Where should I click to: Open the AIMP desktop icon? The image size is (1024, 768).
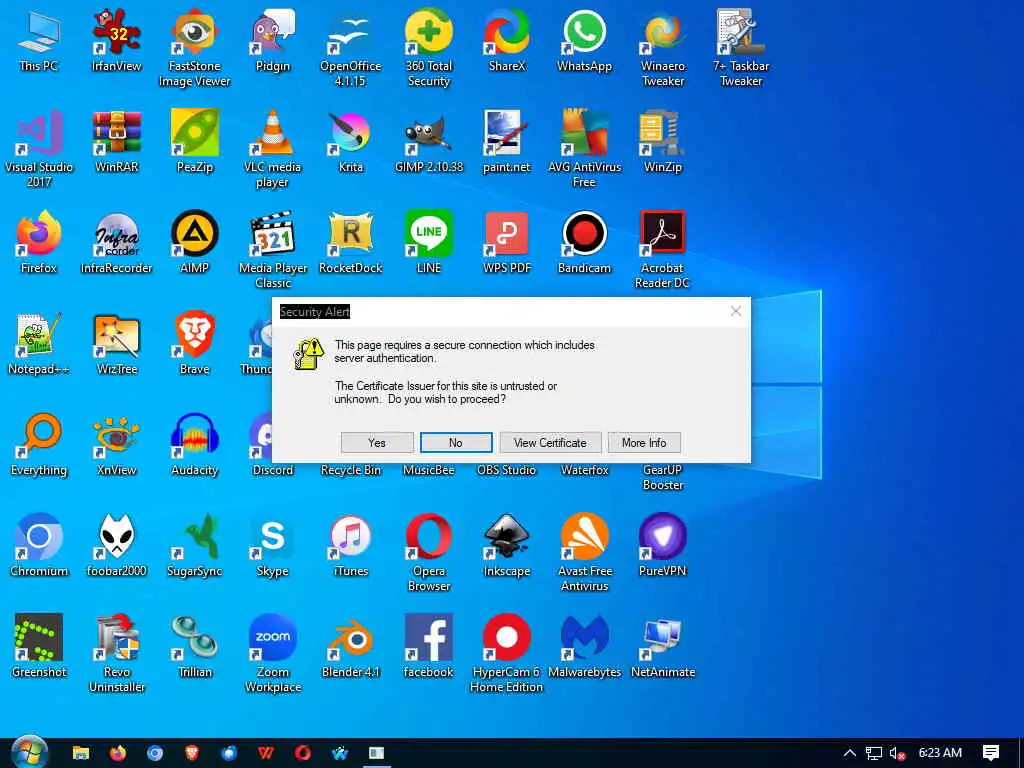click(x=195, y=242)
